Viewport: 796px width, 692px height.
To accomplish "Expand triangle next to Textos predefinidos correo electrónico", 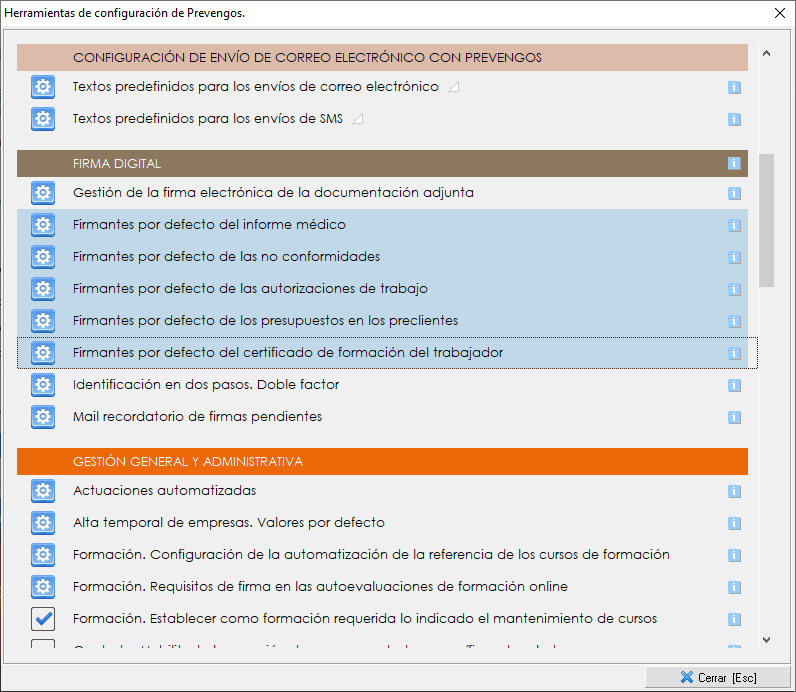I will point(453,88).
